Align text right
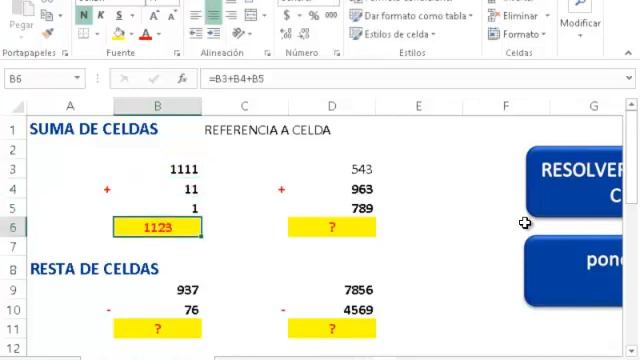The image size is (640, 360). [x=231, y=16]
